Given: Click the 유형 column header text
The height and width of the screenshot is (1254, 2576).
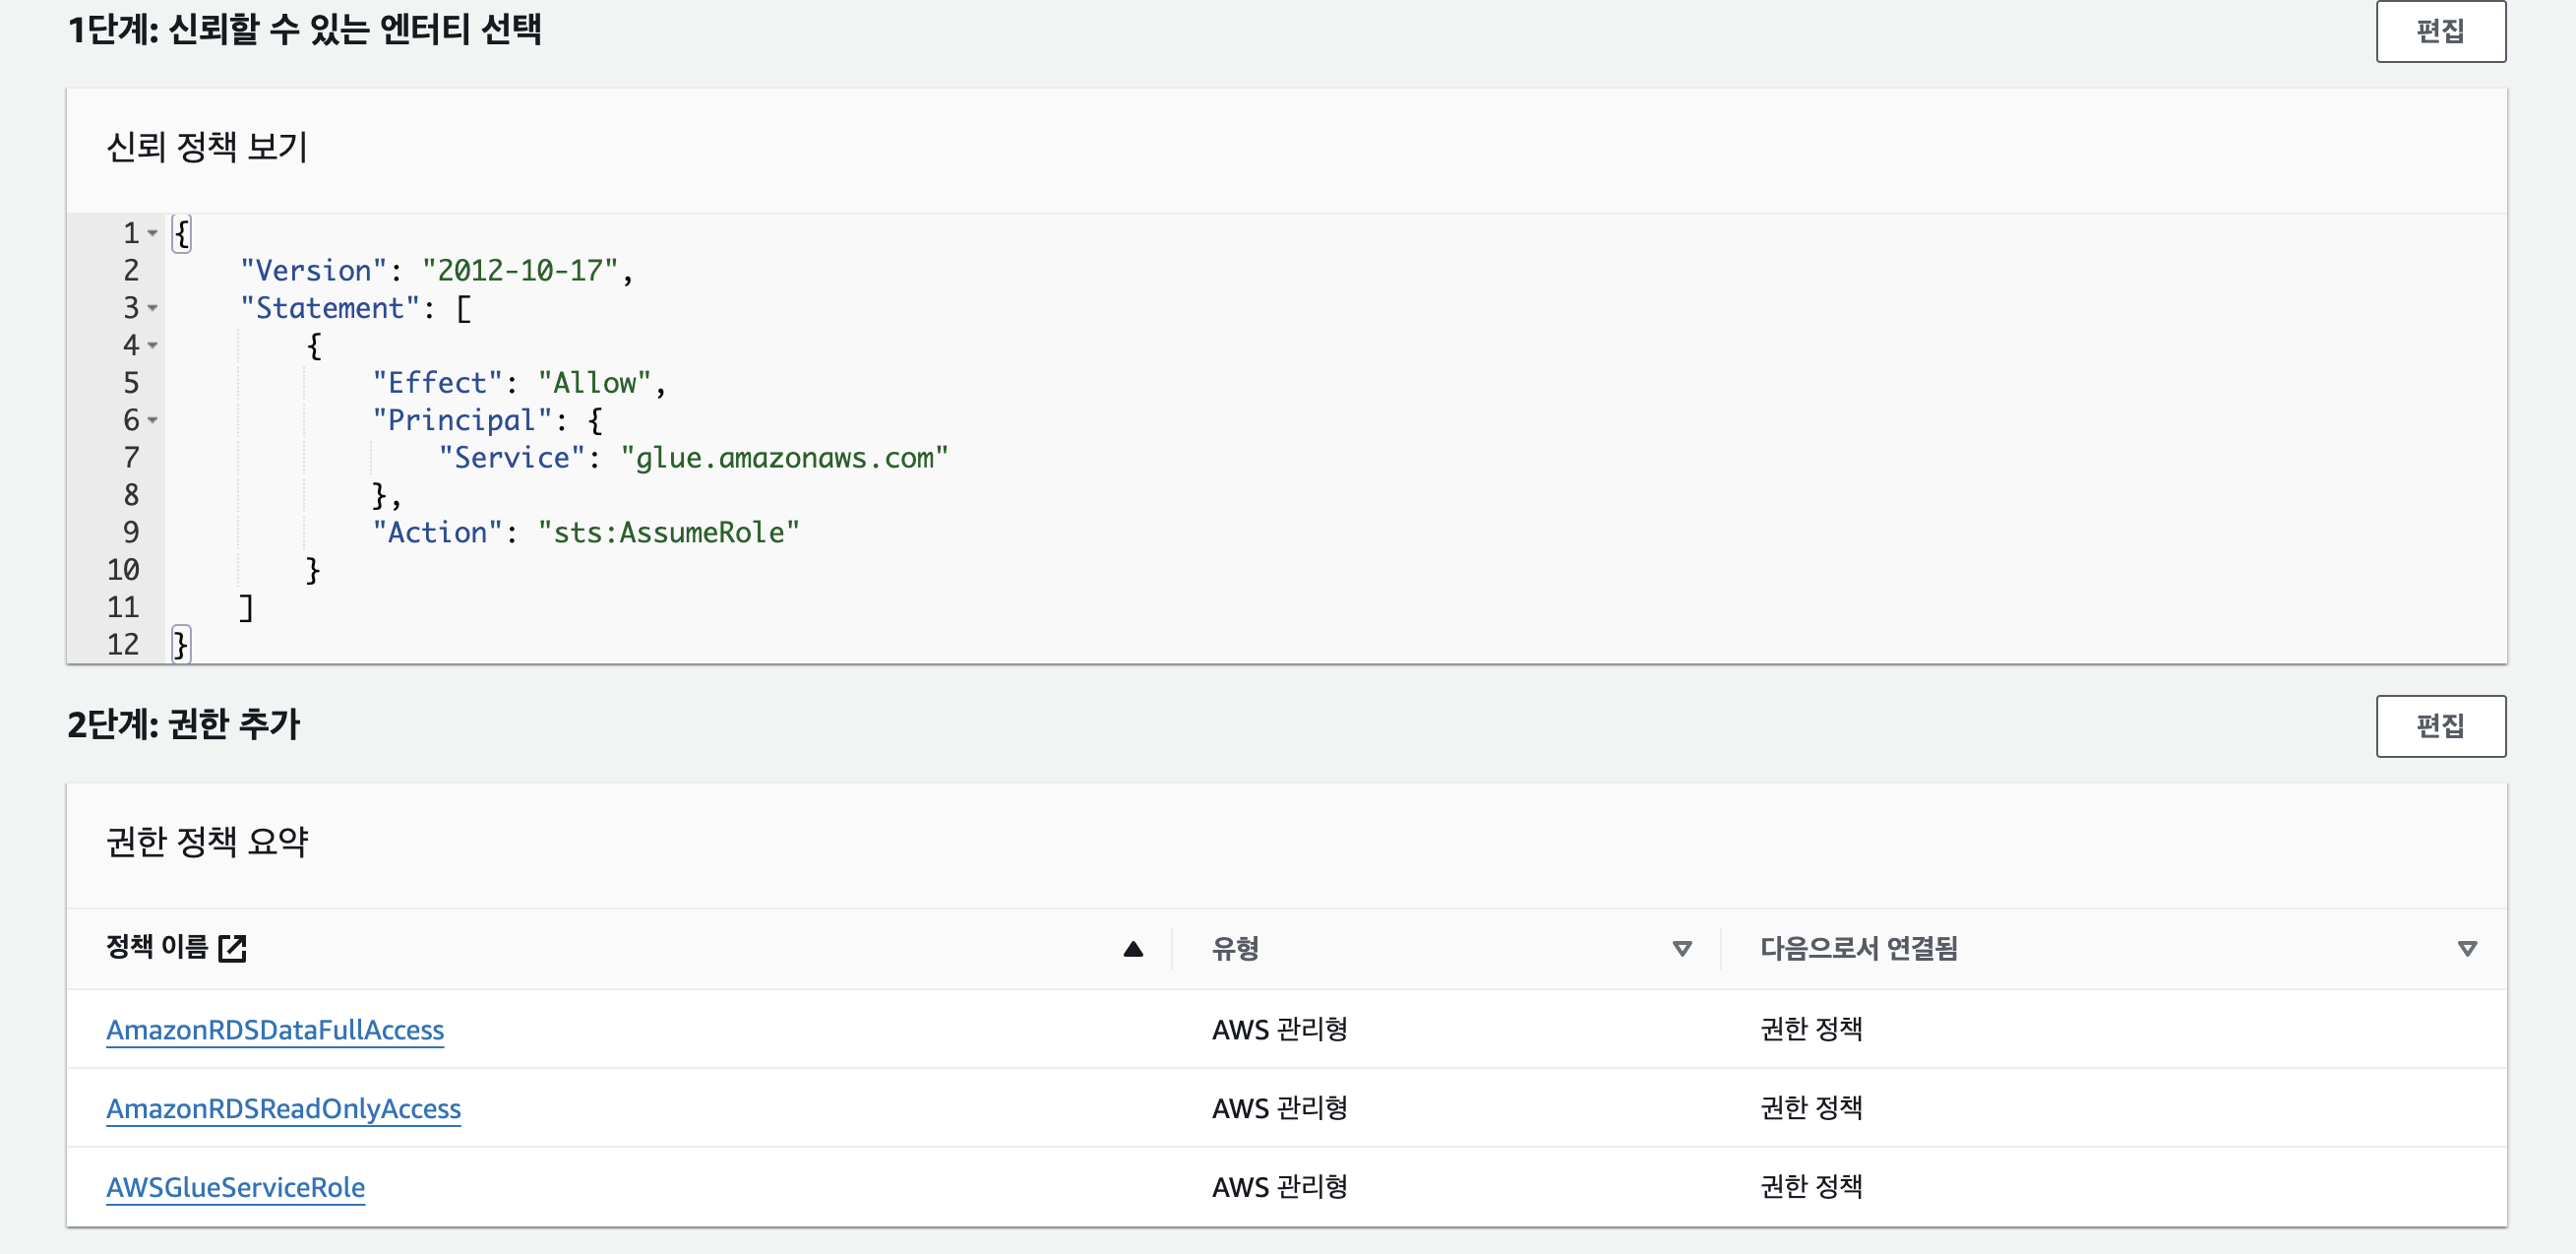Looking at the screenshot, I should [1235, 948].
